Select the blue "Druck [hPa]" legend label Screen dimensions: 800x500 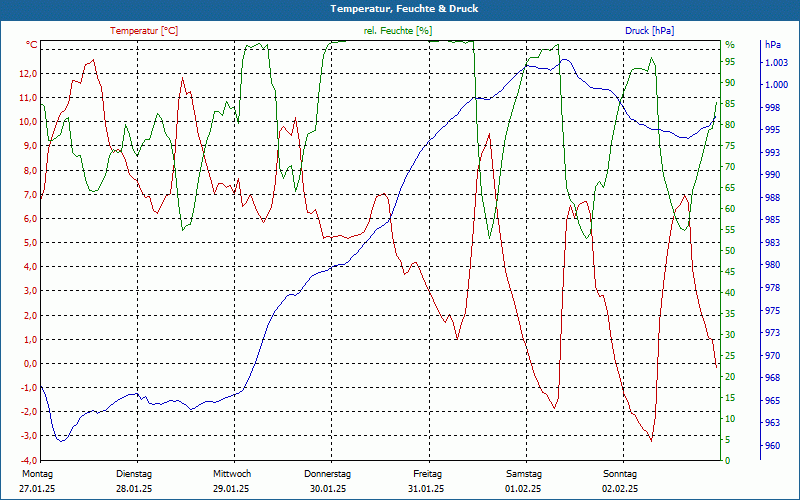[x=649, y=31]
